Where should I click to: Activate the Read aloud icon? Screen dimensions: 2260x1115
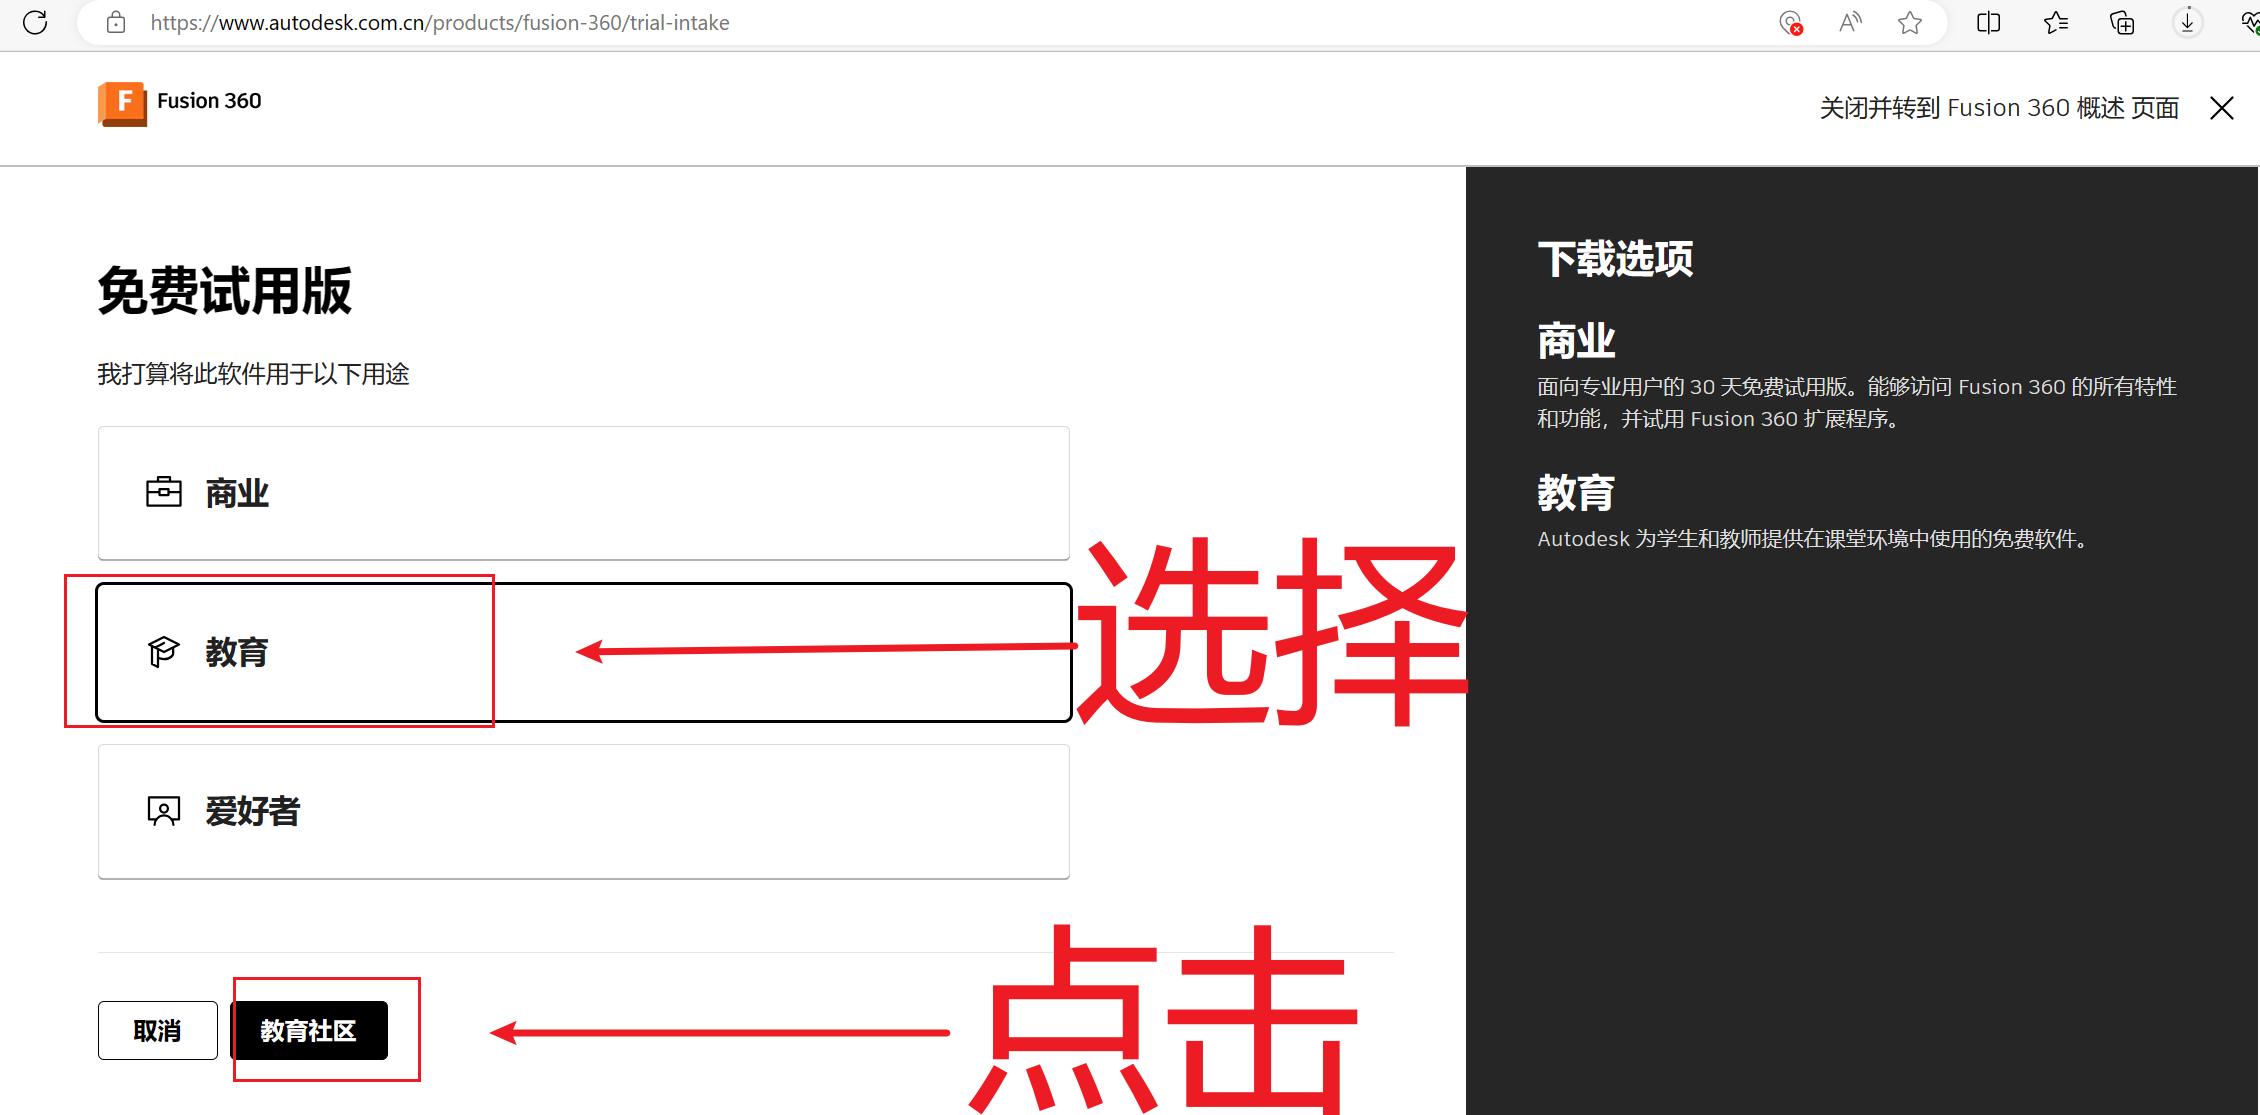[1850, 22]
